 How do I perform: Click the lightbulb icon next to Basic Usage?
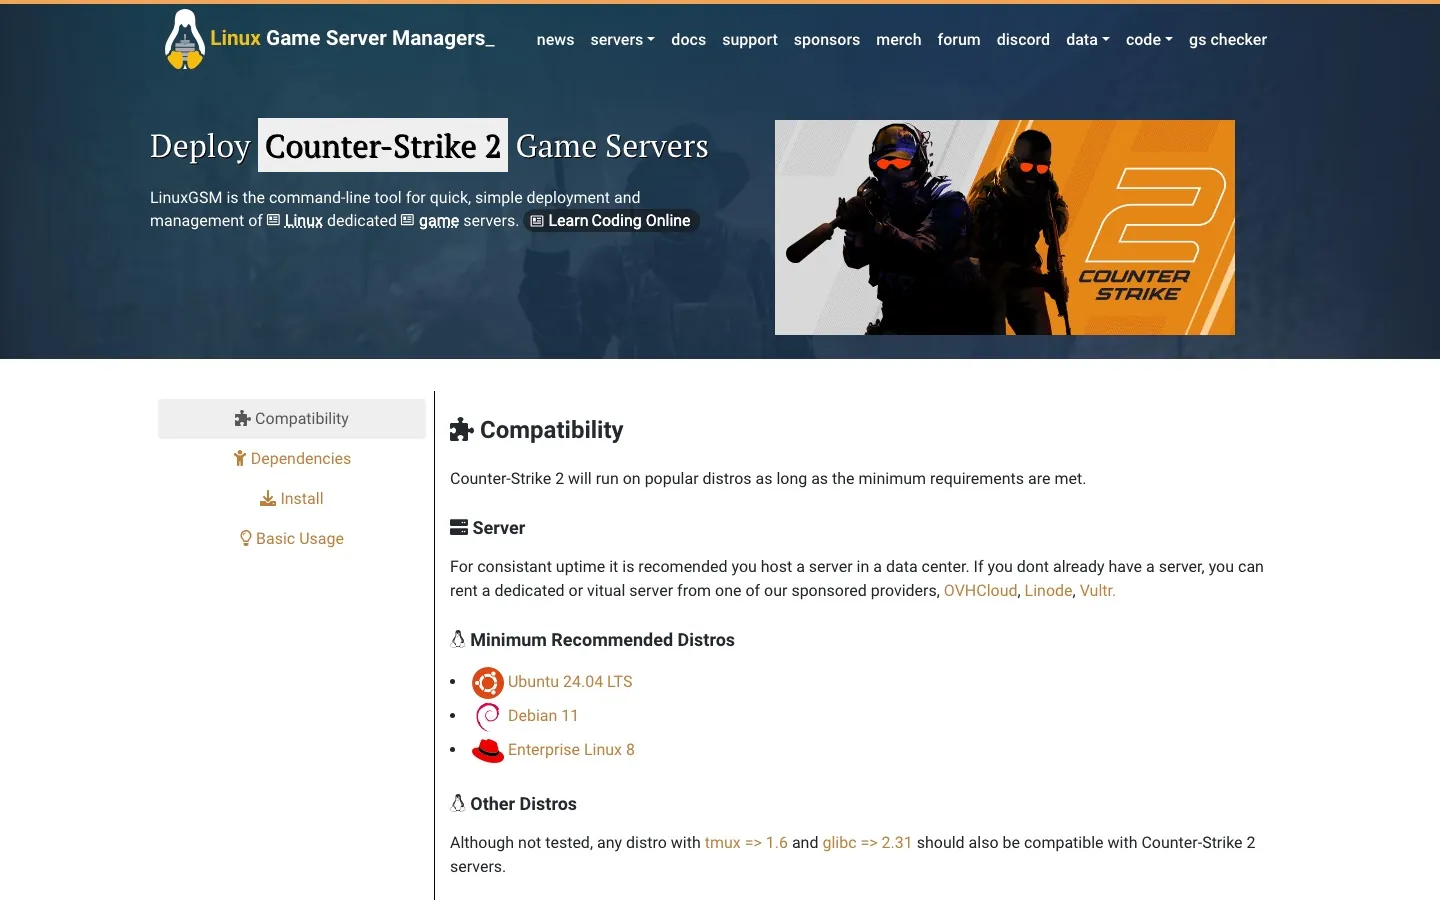[x=246, y=539]
